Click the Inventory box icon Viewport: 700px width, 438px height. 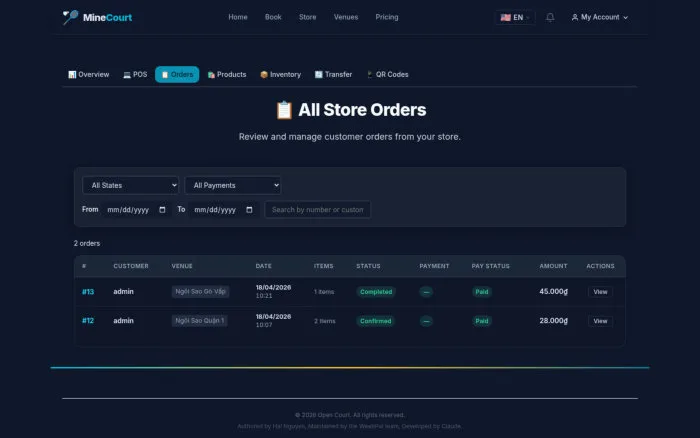click(x=264, y=75)
